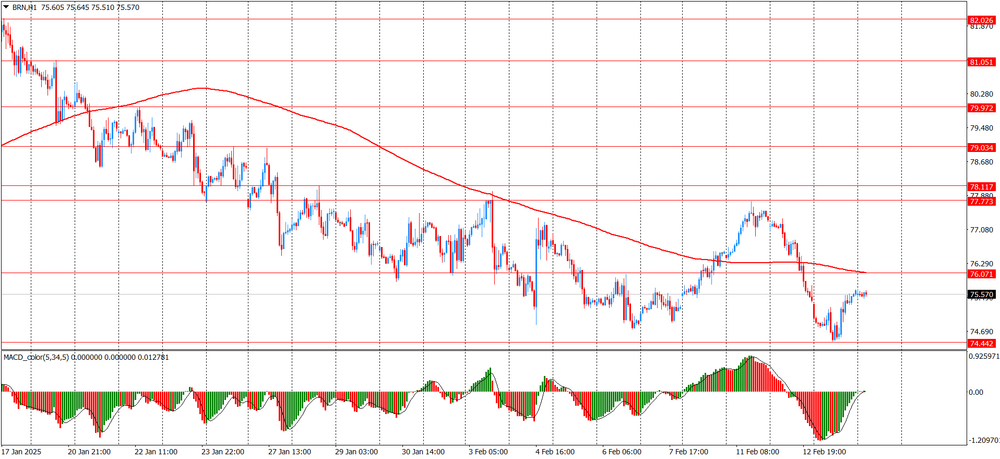Click the 74.690 price scale label
The image size is (1000, 459).
tap(981, 331)
